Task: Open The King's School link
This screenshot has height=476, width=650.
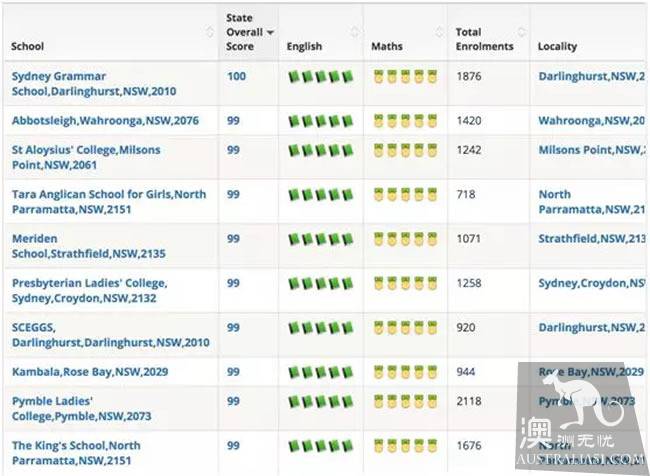Action: click(x=76, y=453)
